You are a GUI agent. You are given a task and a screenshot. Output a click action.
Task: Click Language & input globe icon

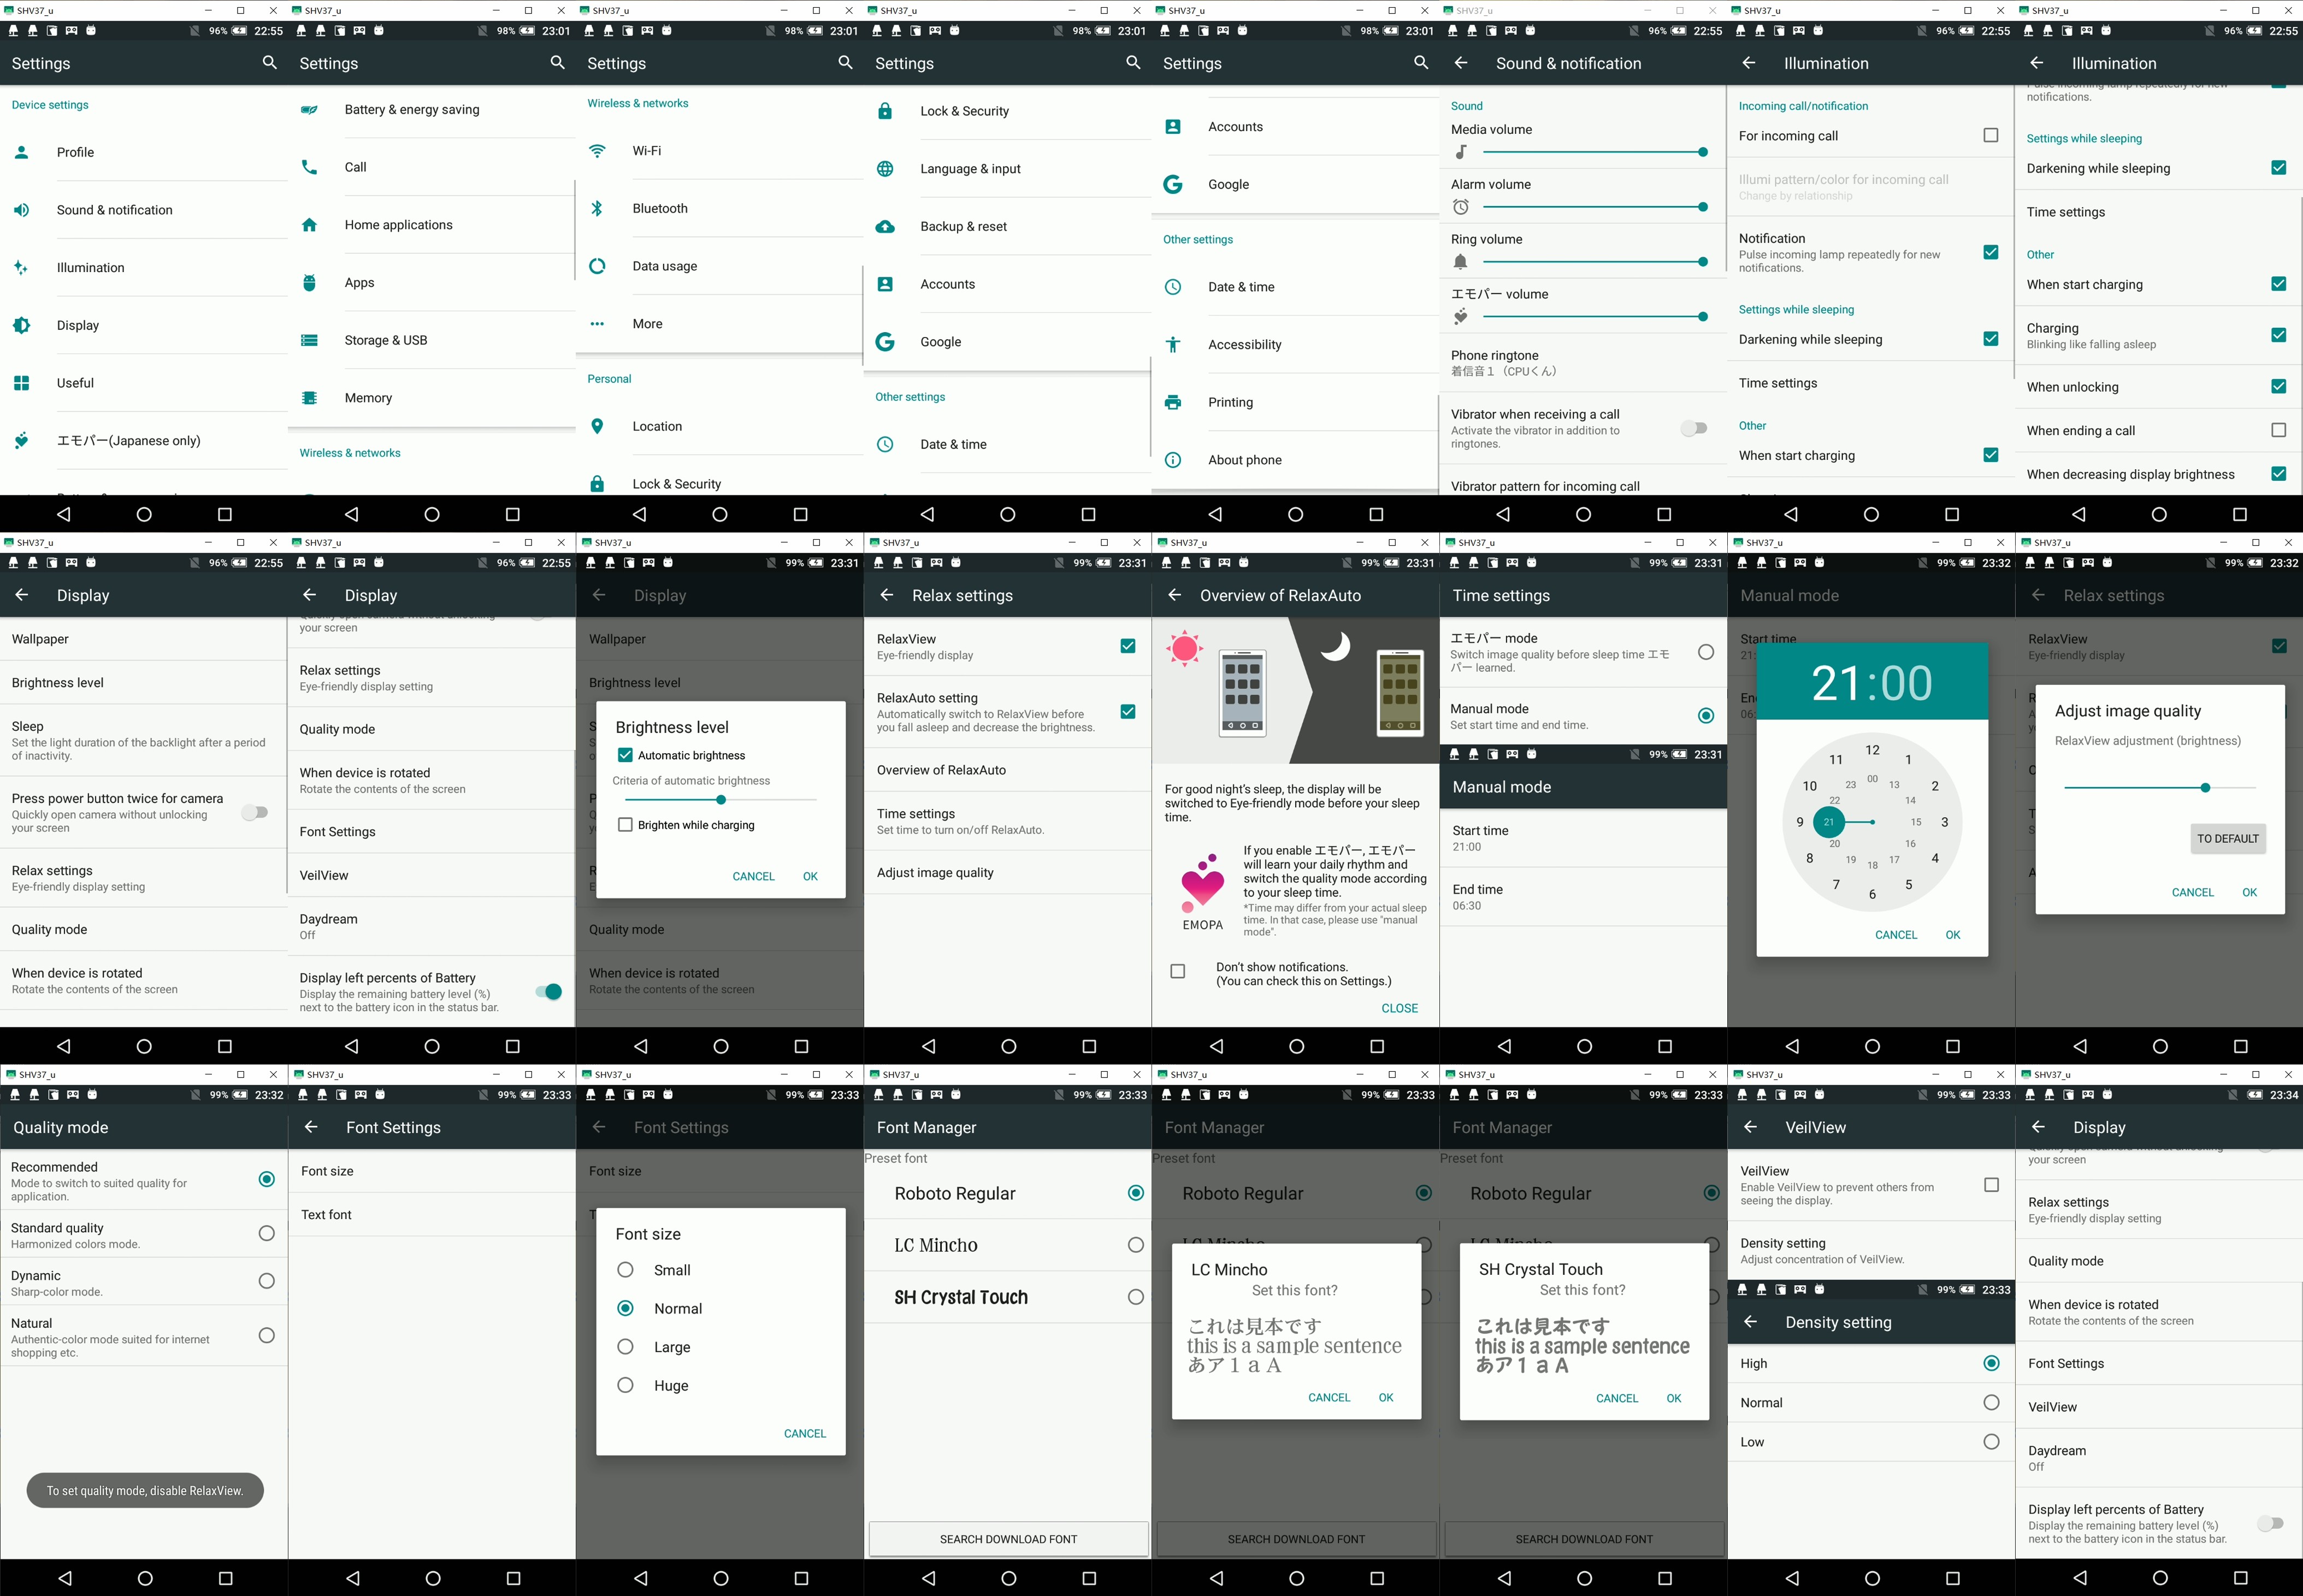pyautogui.click(x=885, y=169)
